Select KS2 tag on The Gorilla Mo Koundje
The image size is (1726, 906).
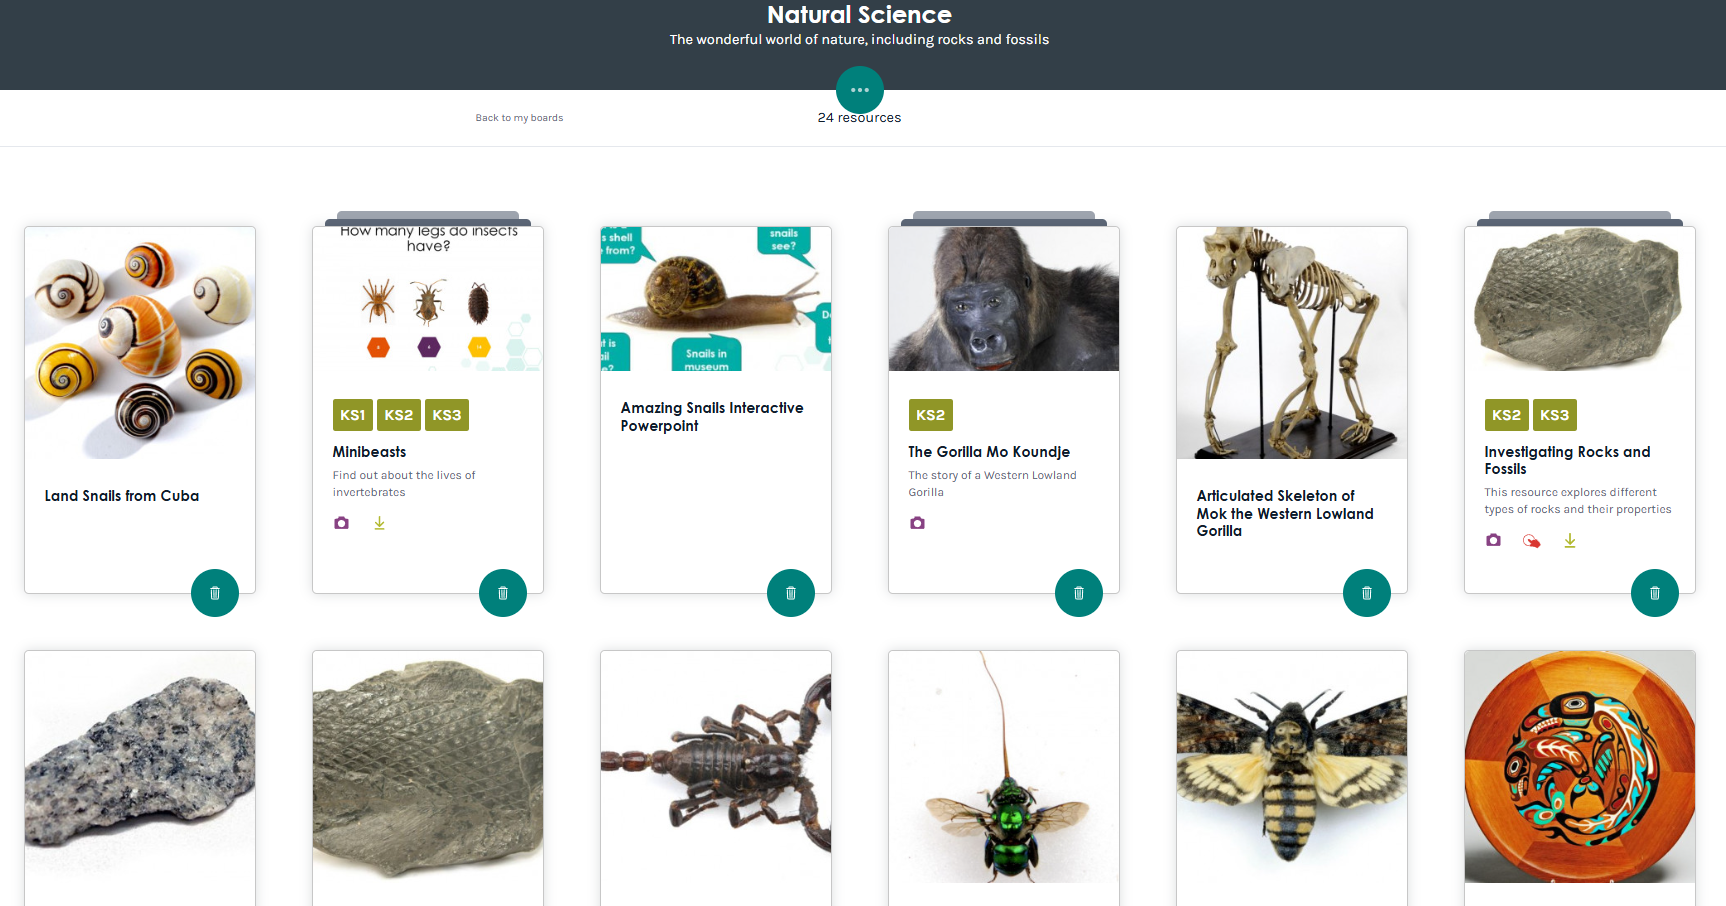(931, 415)
